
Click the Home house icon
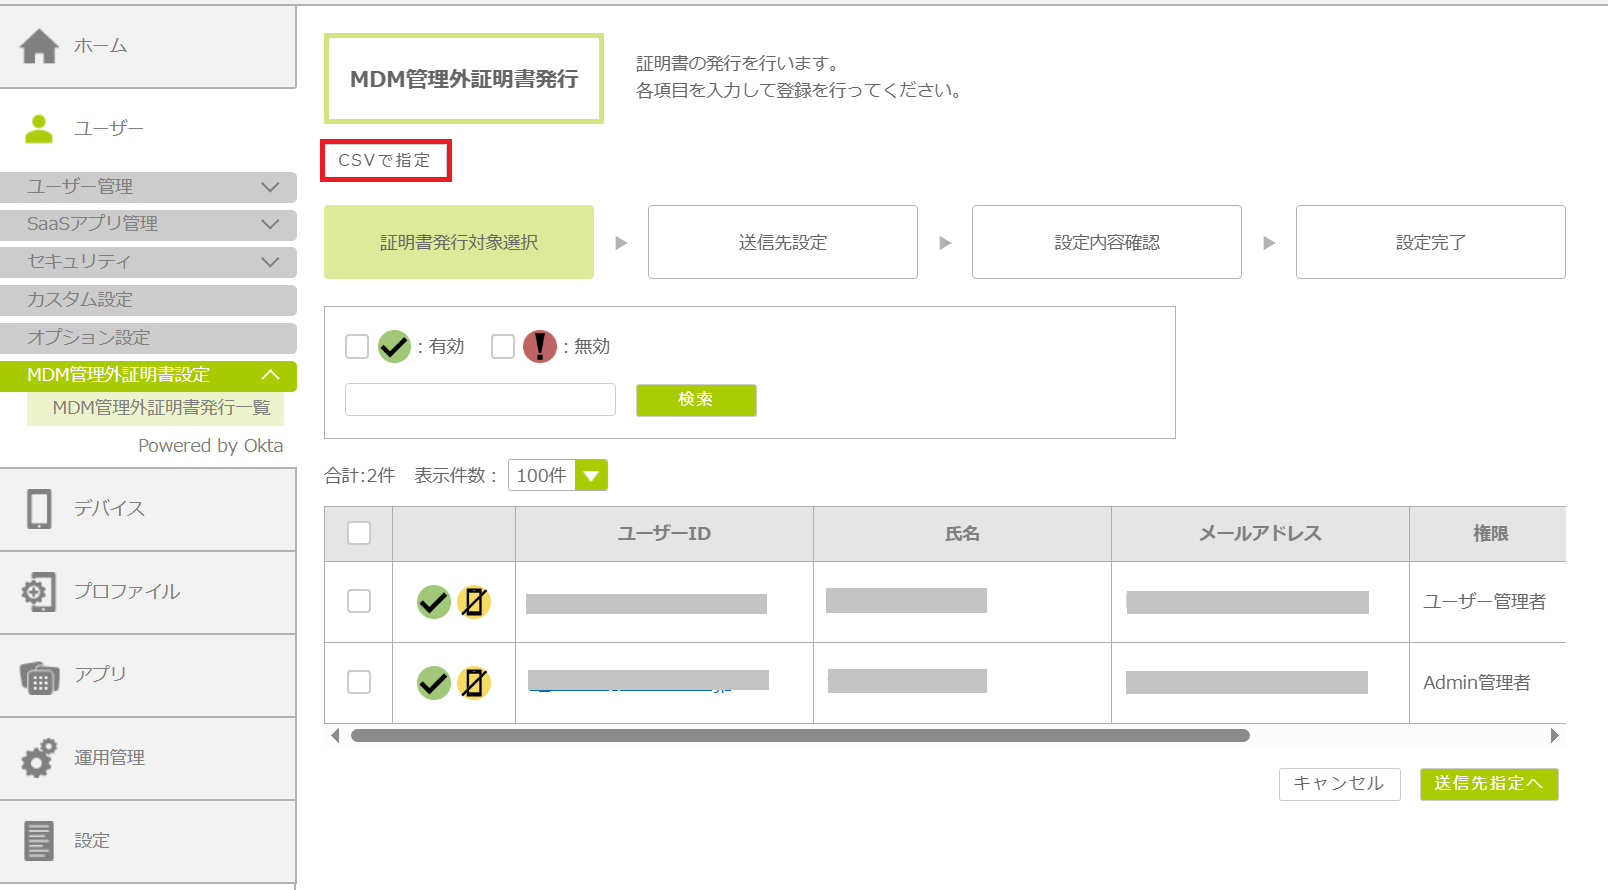[x=39, y=46]
